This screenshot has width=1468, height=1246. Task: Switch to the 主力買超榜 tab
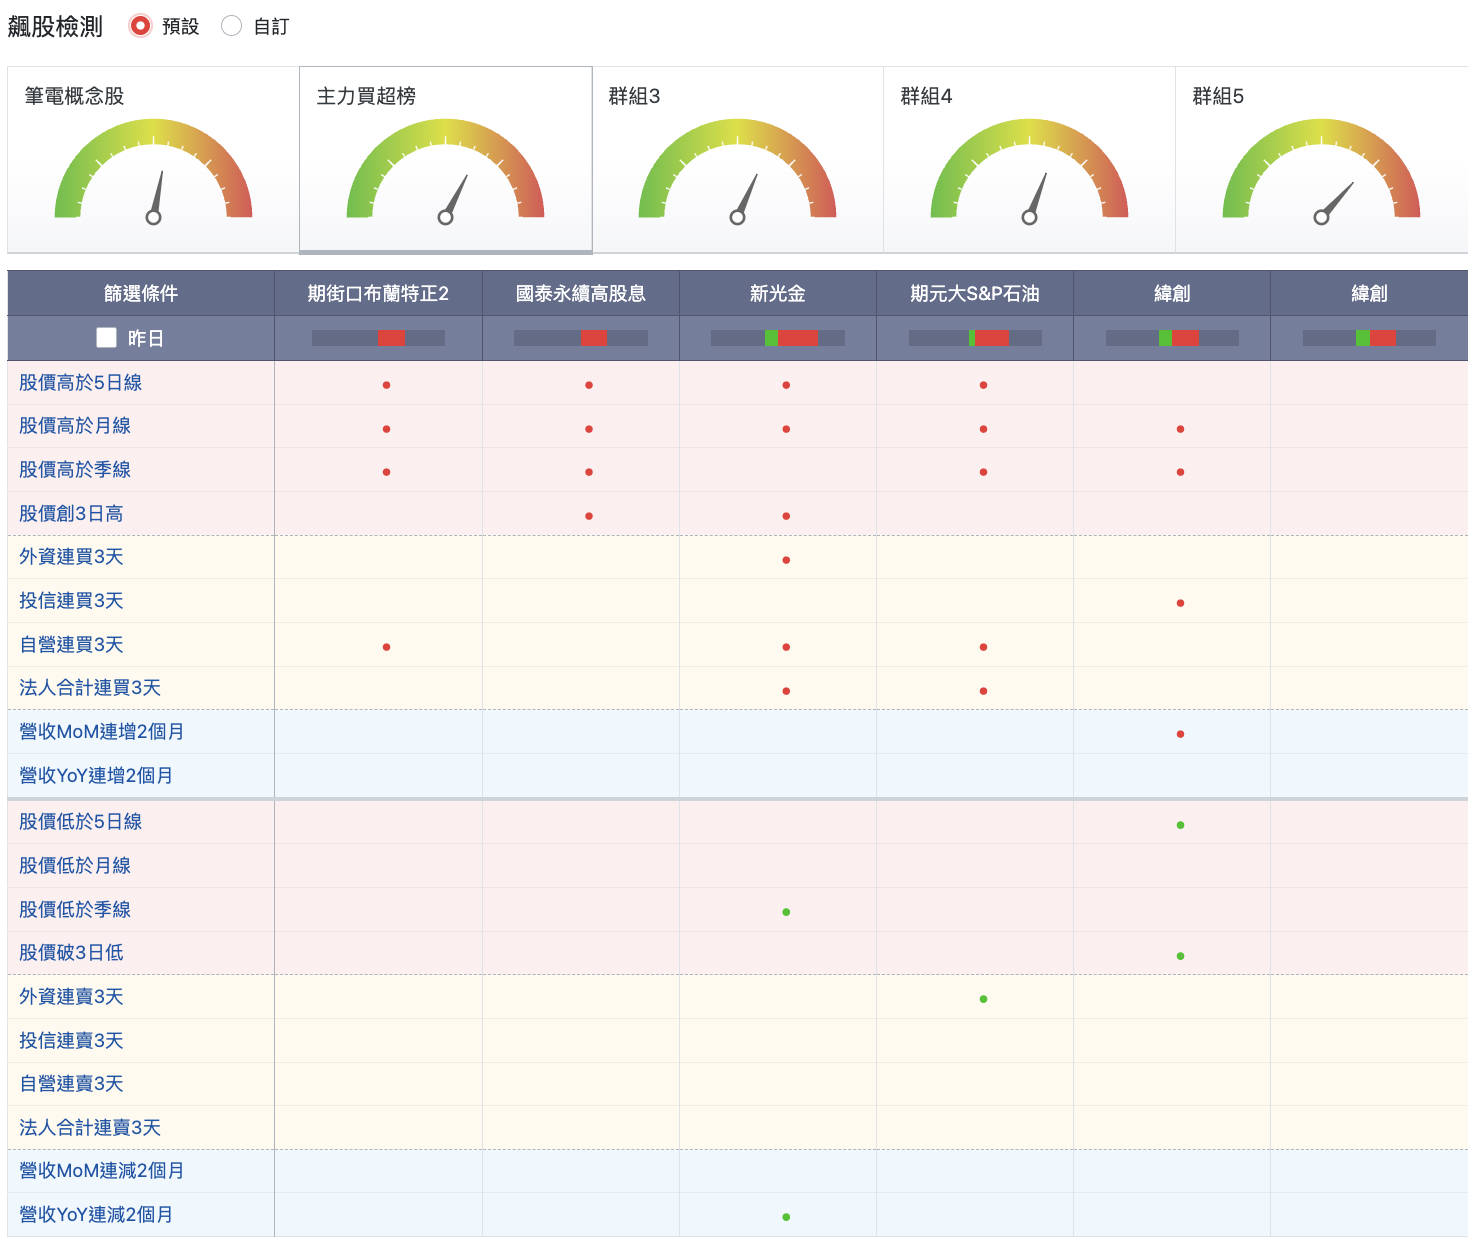click(x=445, y=160)
